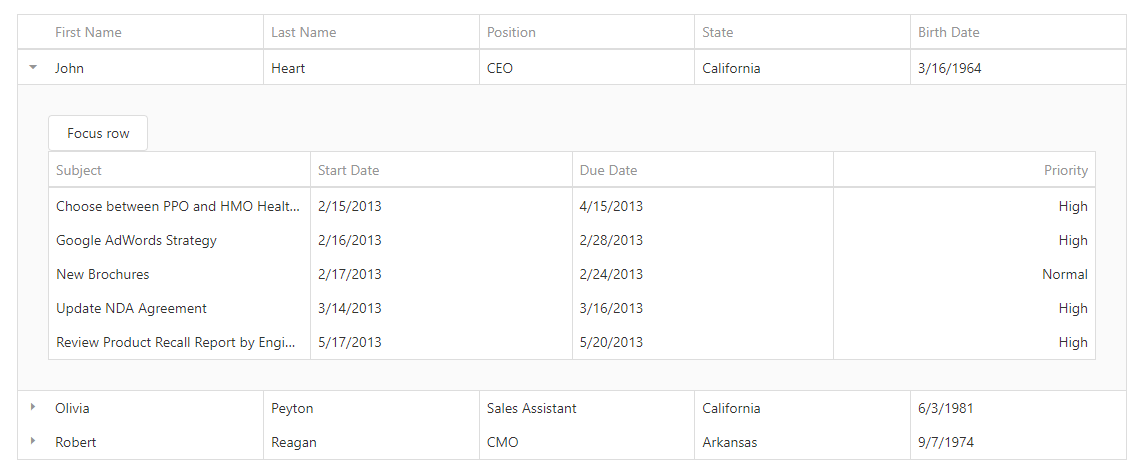Sort by First Name column header
The height and width of the screenshot is (472, 1142).
click(88, 32)
